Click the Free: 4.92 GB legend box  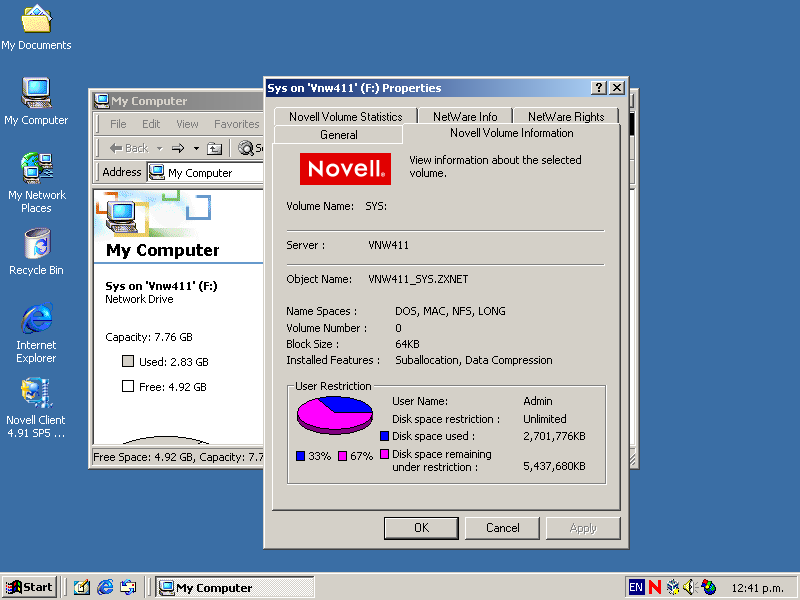tap(128, 386)
